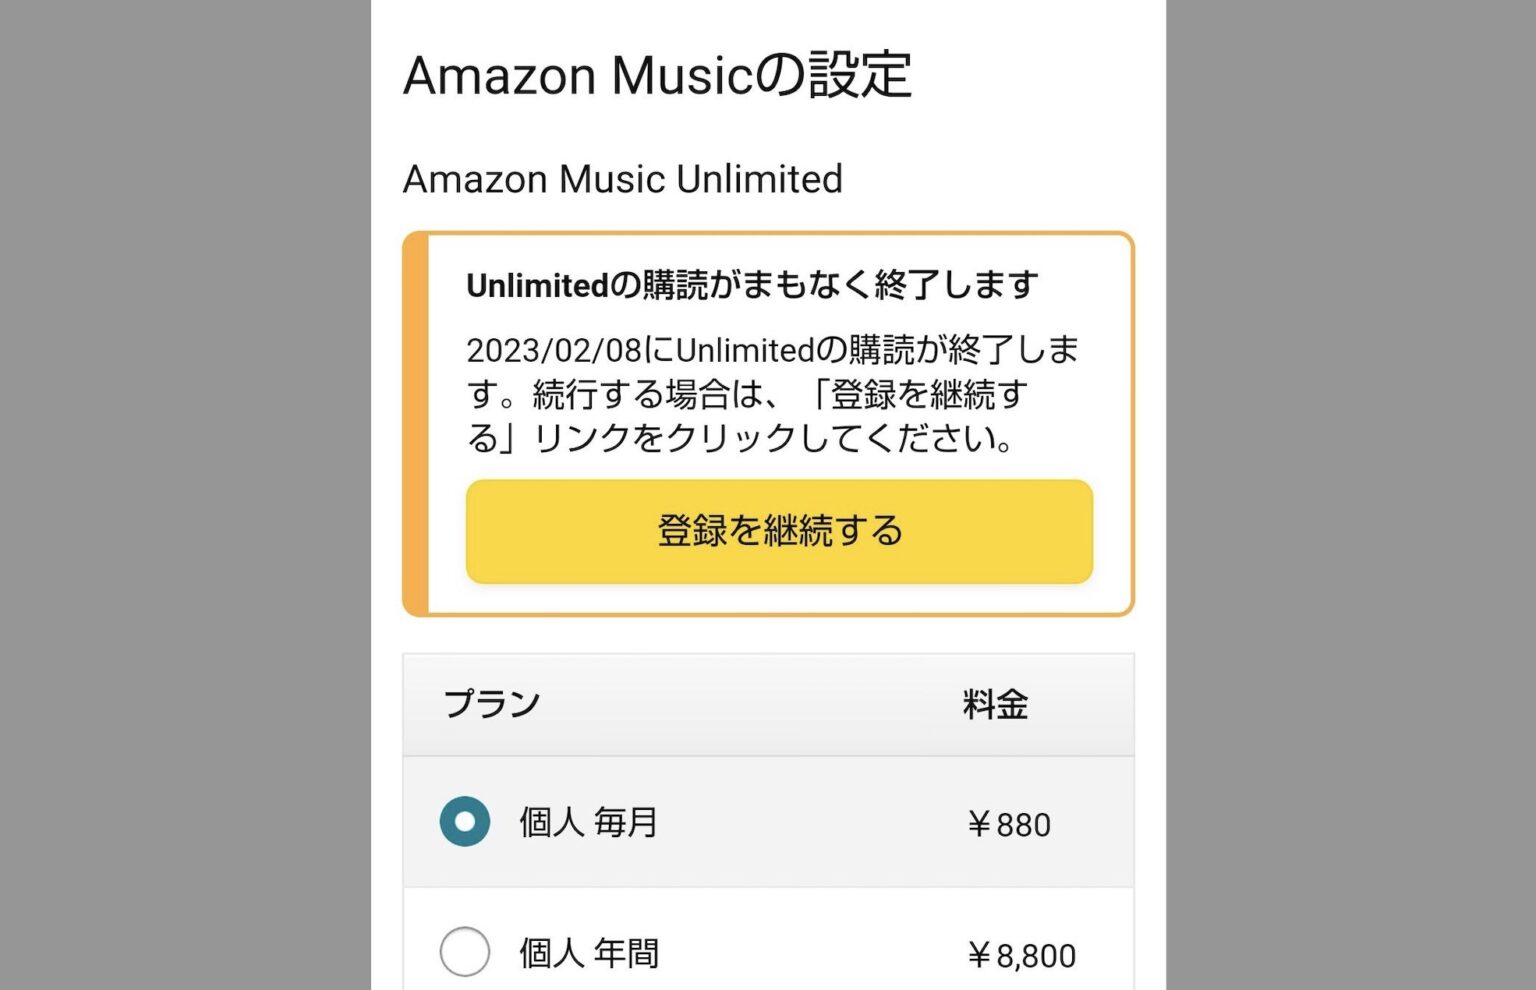Click the ¥8,800 annual price
This screenshot has height=990, width=1536.
pyautogui.click(x=1021, y=956)
